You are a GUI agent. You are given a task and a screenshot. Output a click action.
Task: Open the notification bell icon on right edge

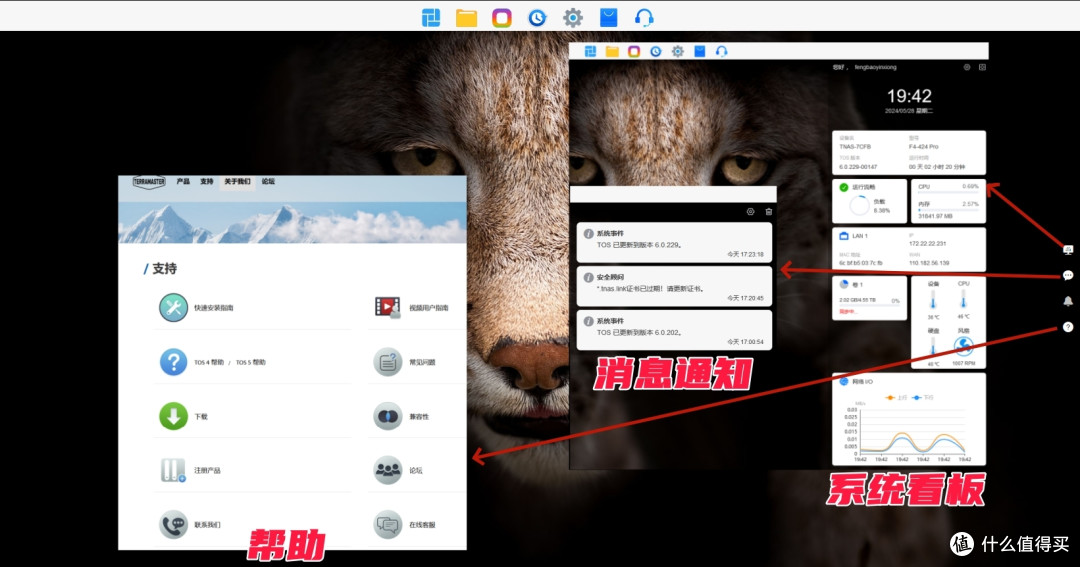point(1068,301)
